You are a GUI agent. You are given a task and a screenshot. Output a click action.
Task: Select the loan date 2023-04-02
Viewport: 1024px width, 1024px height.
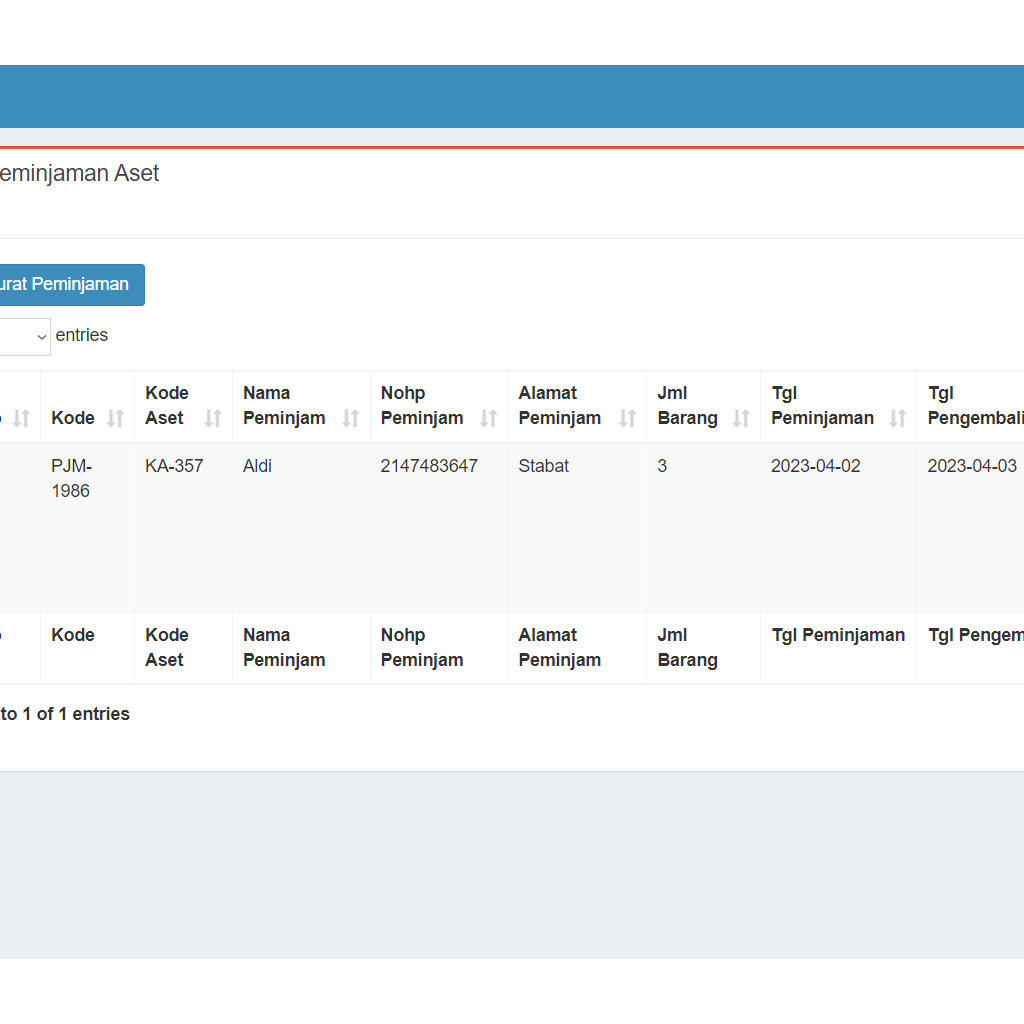coord(815,466)
